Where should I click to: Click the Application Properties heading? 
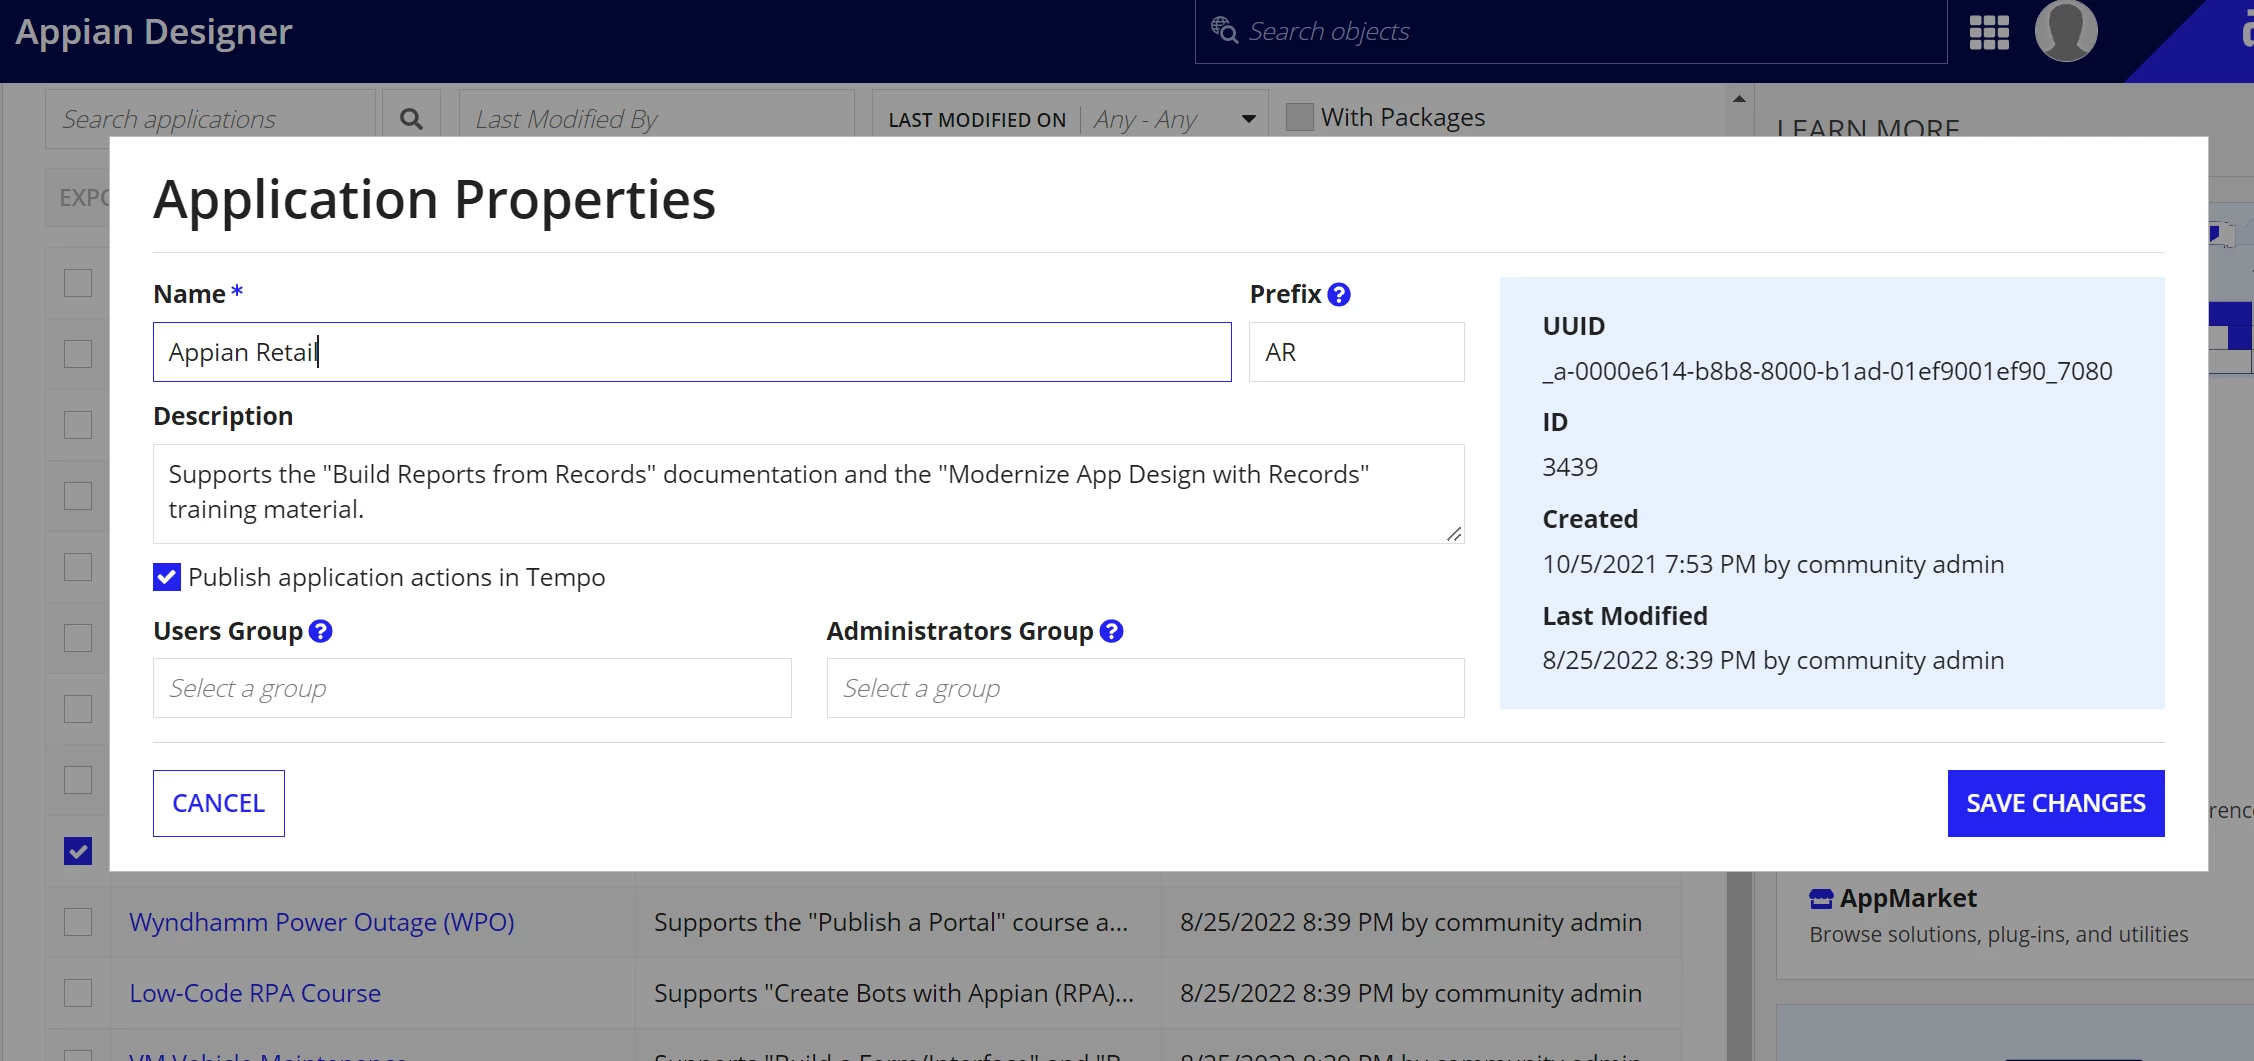coord(435,199)
